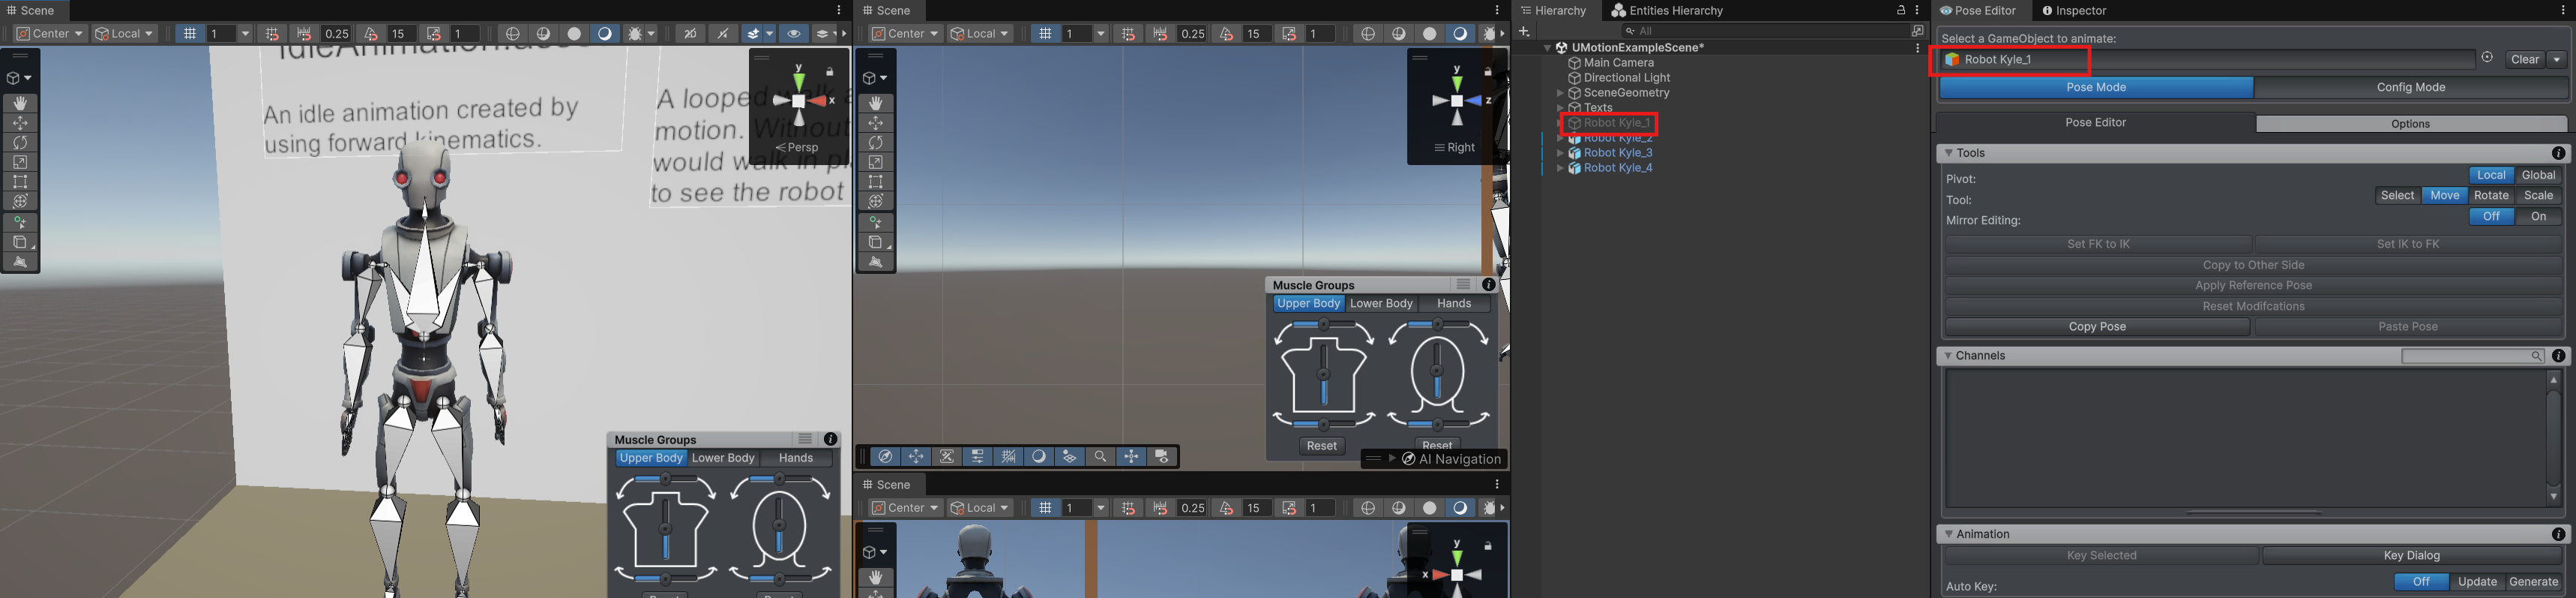Switch Pivot to Global
This screenshot has height=598, width=2576.
[2538, 175]
